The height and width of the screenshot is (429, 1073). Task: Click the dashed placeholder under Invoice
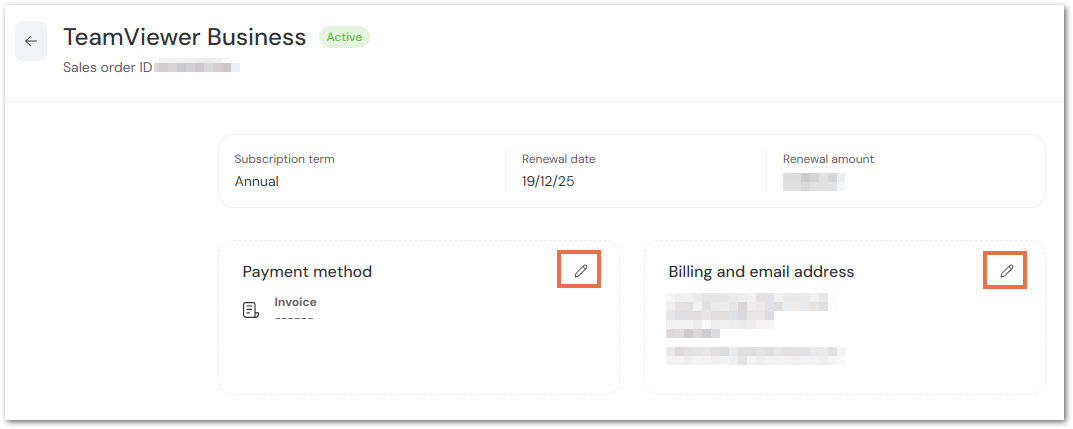click(x=294, y=318)
